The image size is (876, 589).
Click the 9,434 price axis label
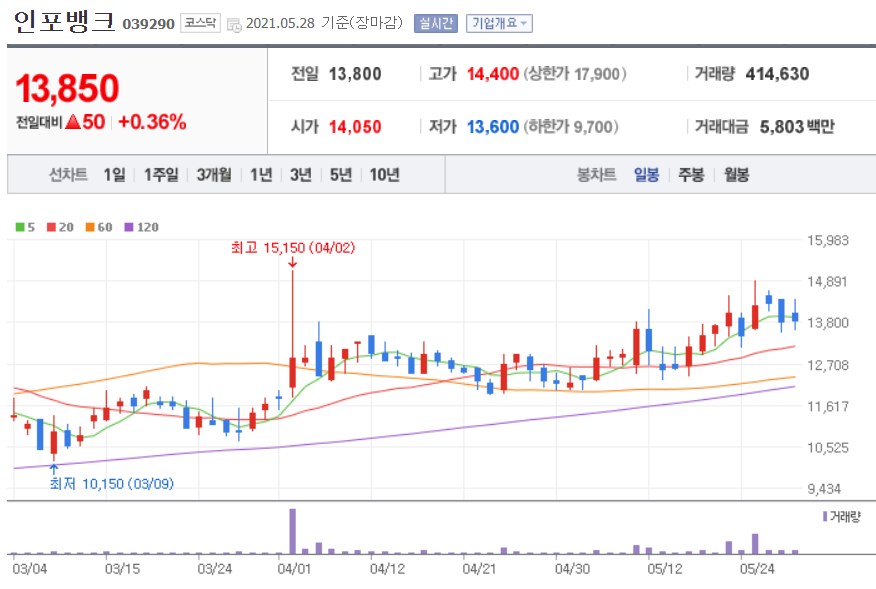tap(824, 489)
